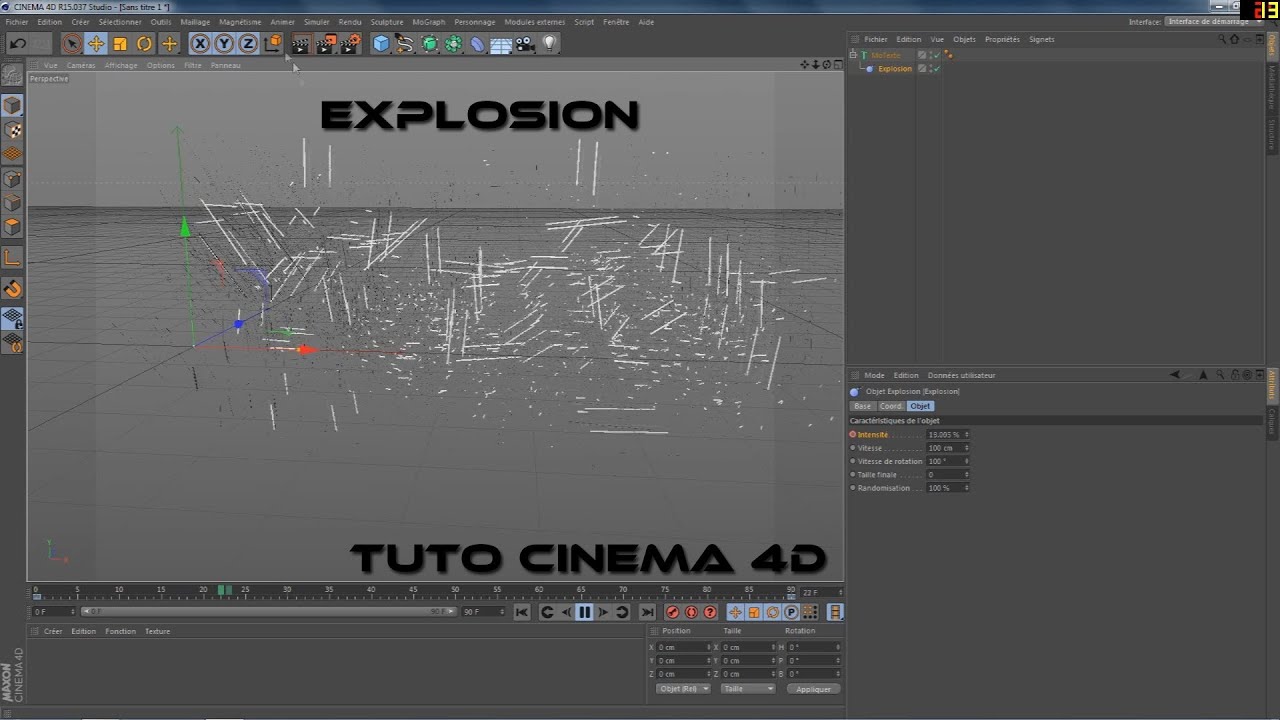Switch to the Base attribute tab

point(862,406)
